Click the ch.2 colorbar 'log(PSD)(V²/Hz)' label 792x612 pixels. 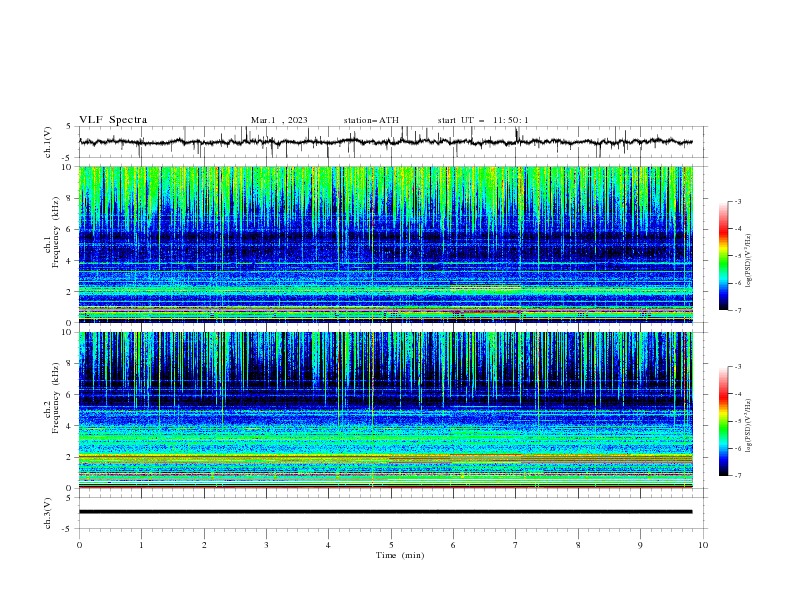point(749,426)
